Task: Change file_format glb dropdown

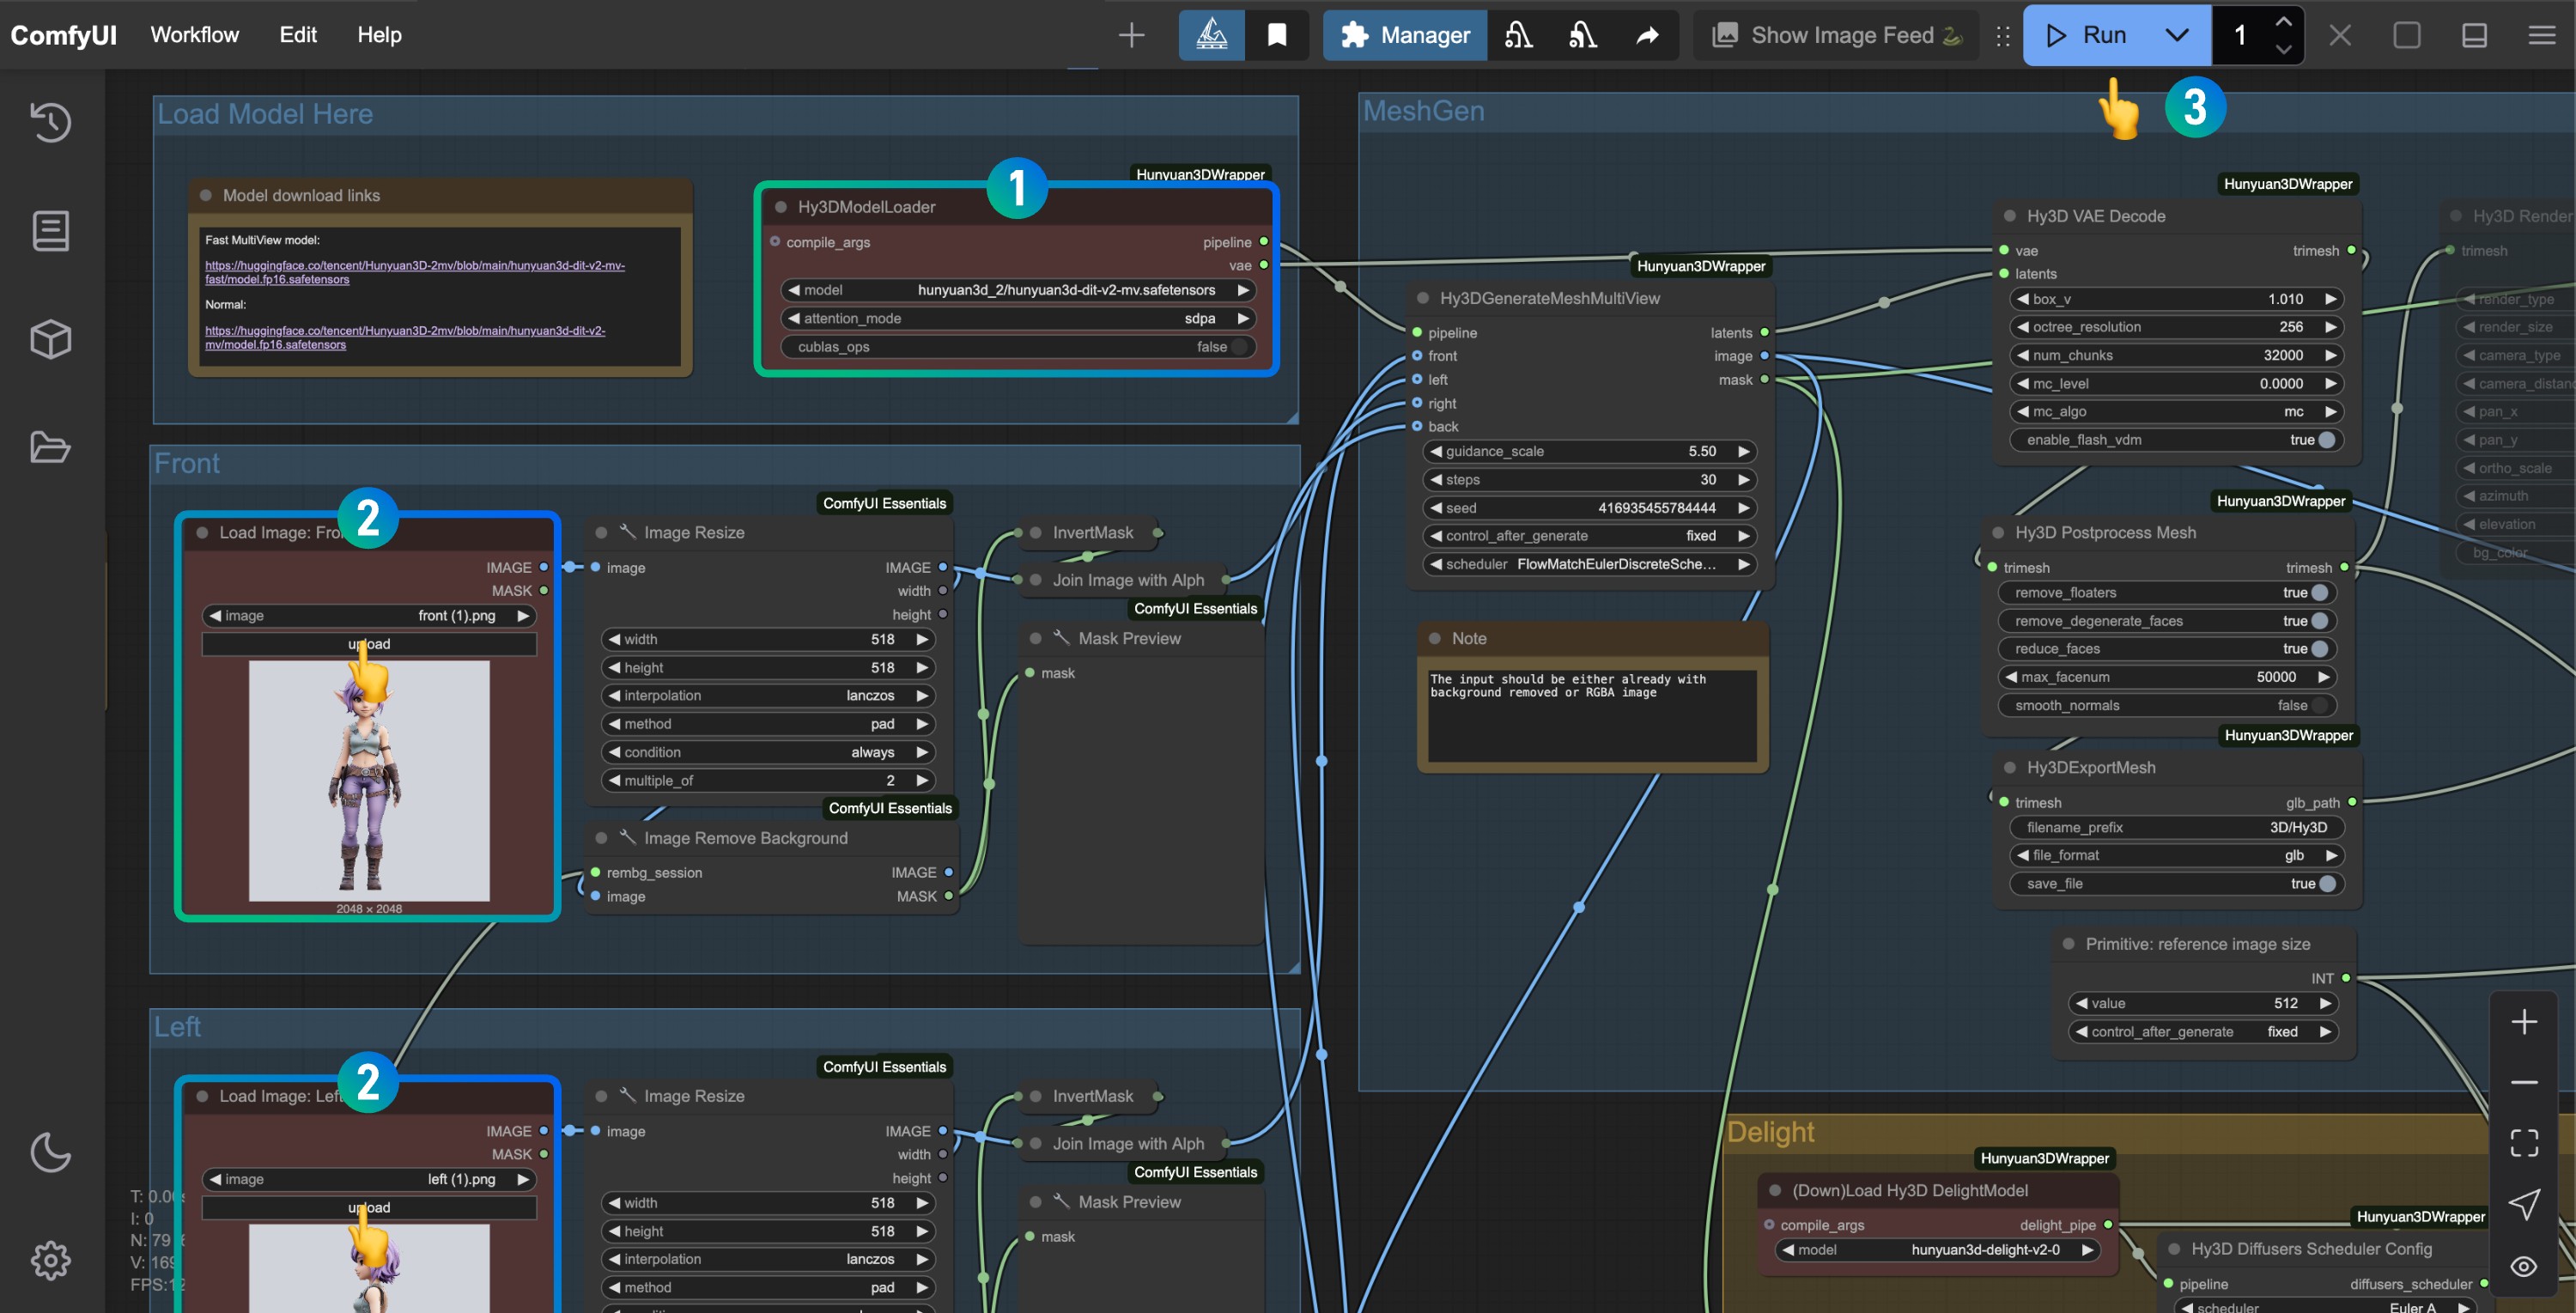Action: pos(2176,855)
